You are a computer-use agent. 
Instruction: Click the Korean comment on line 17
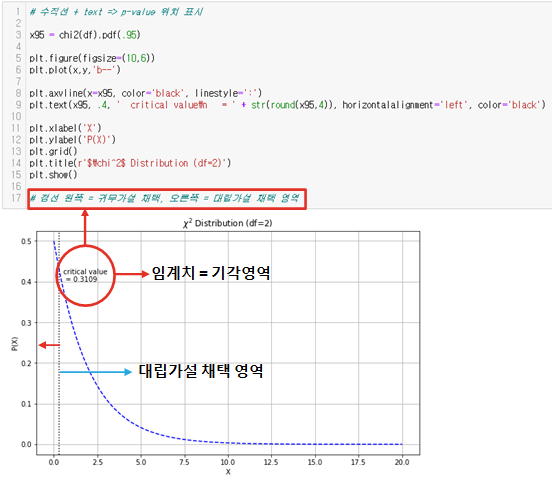click(164, 198)
